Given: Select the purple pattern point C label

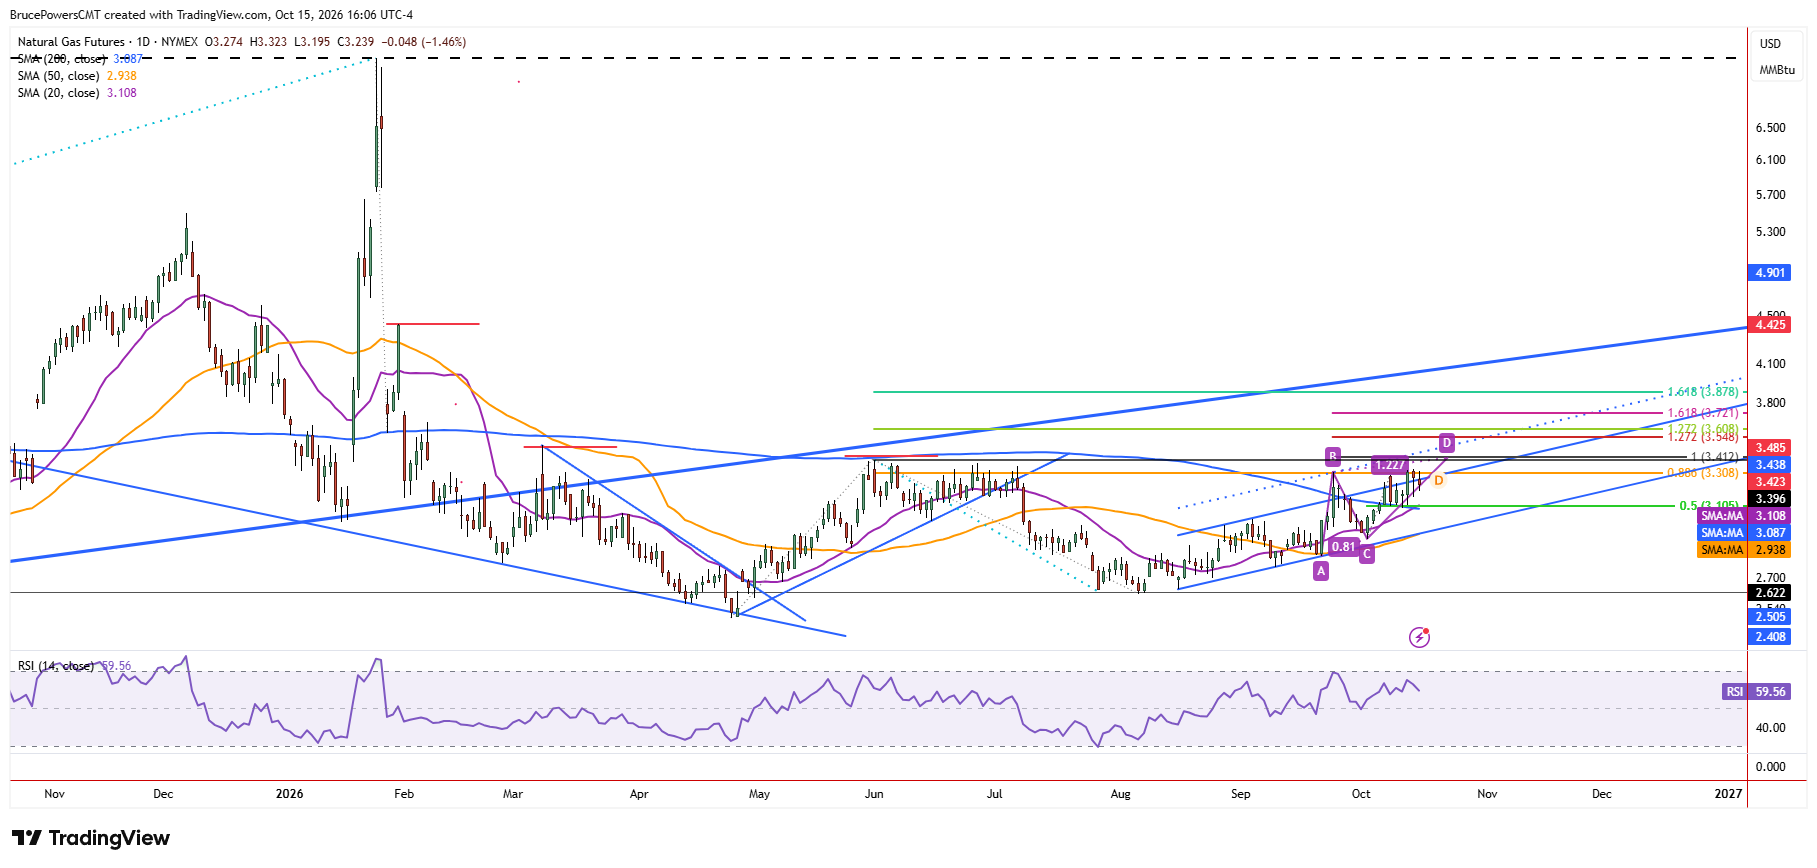Looking at the screenshot, I should coord(1366,554).
